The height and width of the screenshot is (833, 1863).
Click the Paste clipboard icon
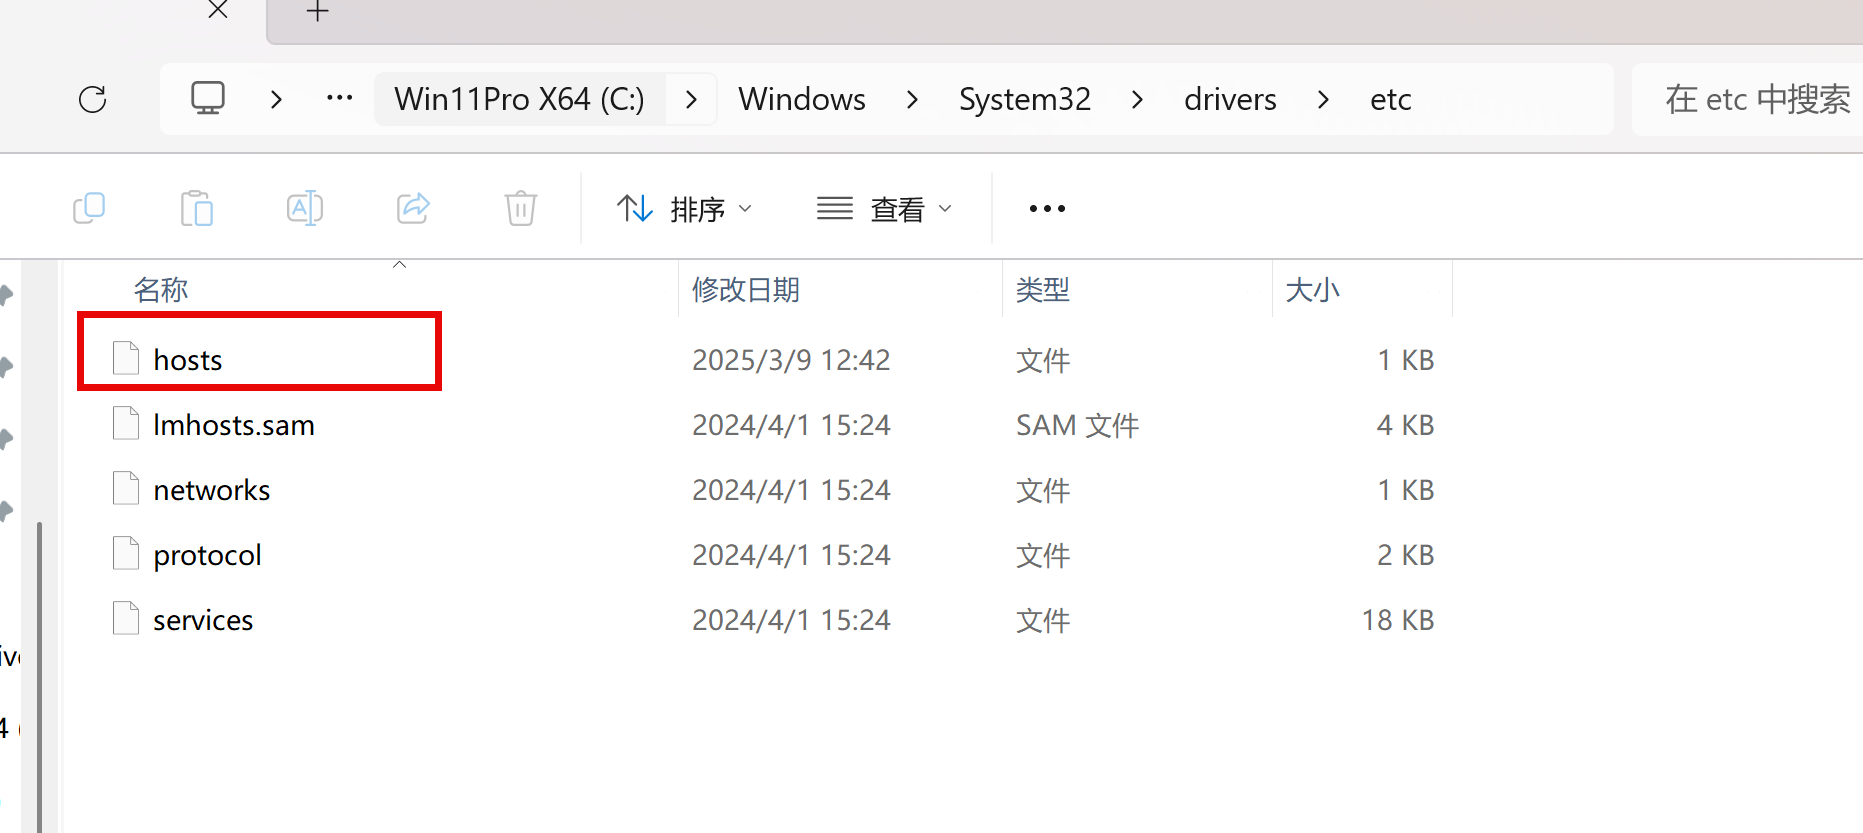197,208
